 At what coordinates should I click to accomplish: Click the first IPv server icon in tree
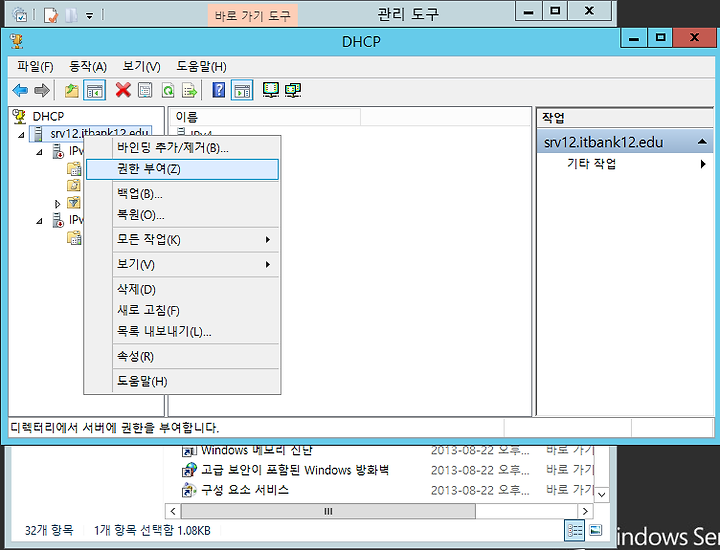[58, 151]
